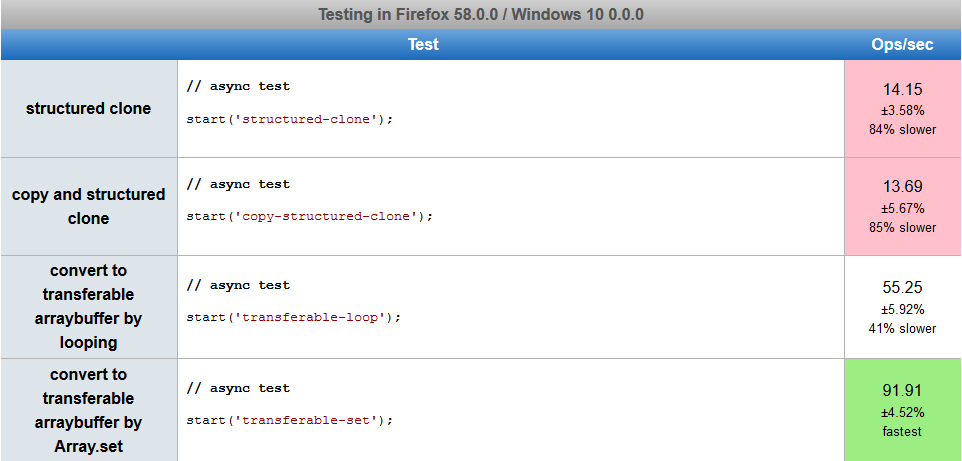Click the "41% slower" text

(x=902, y=328)
